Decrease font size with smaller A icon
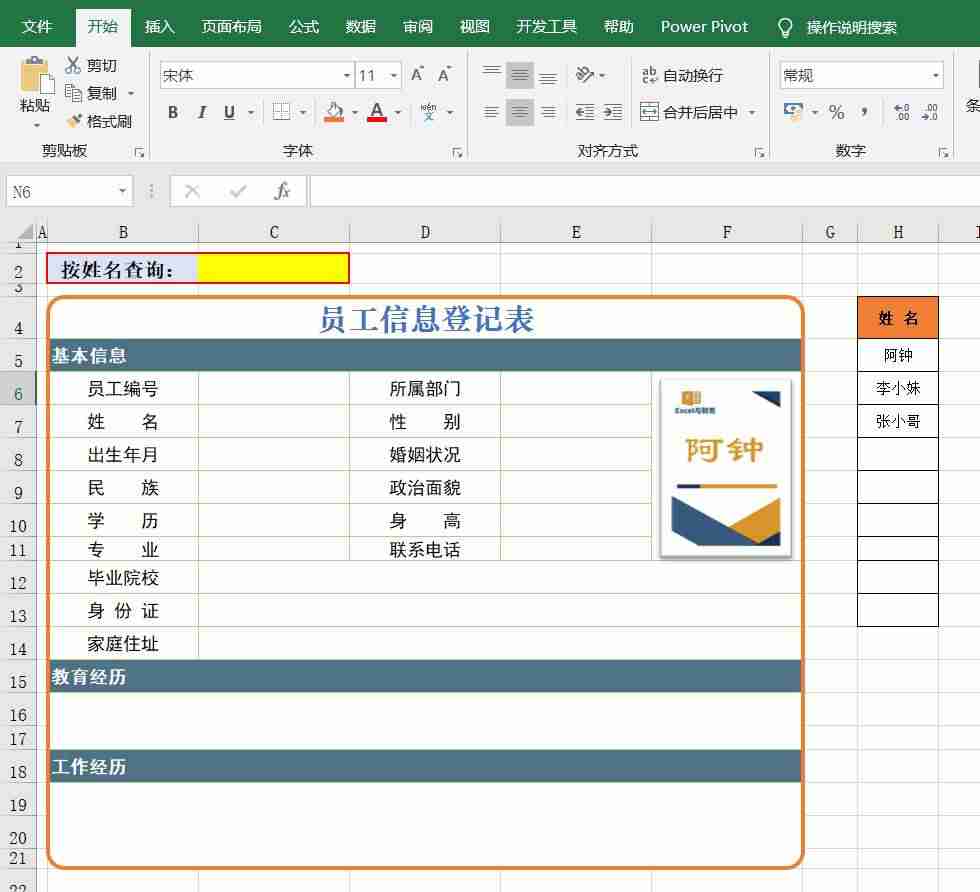The image size is (980, 892). tap(444, 75)
